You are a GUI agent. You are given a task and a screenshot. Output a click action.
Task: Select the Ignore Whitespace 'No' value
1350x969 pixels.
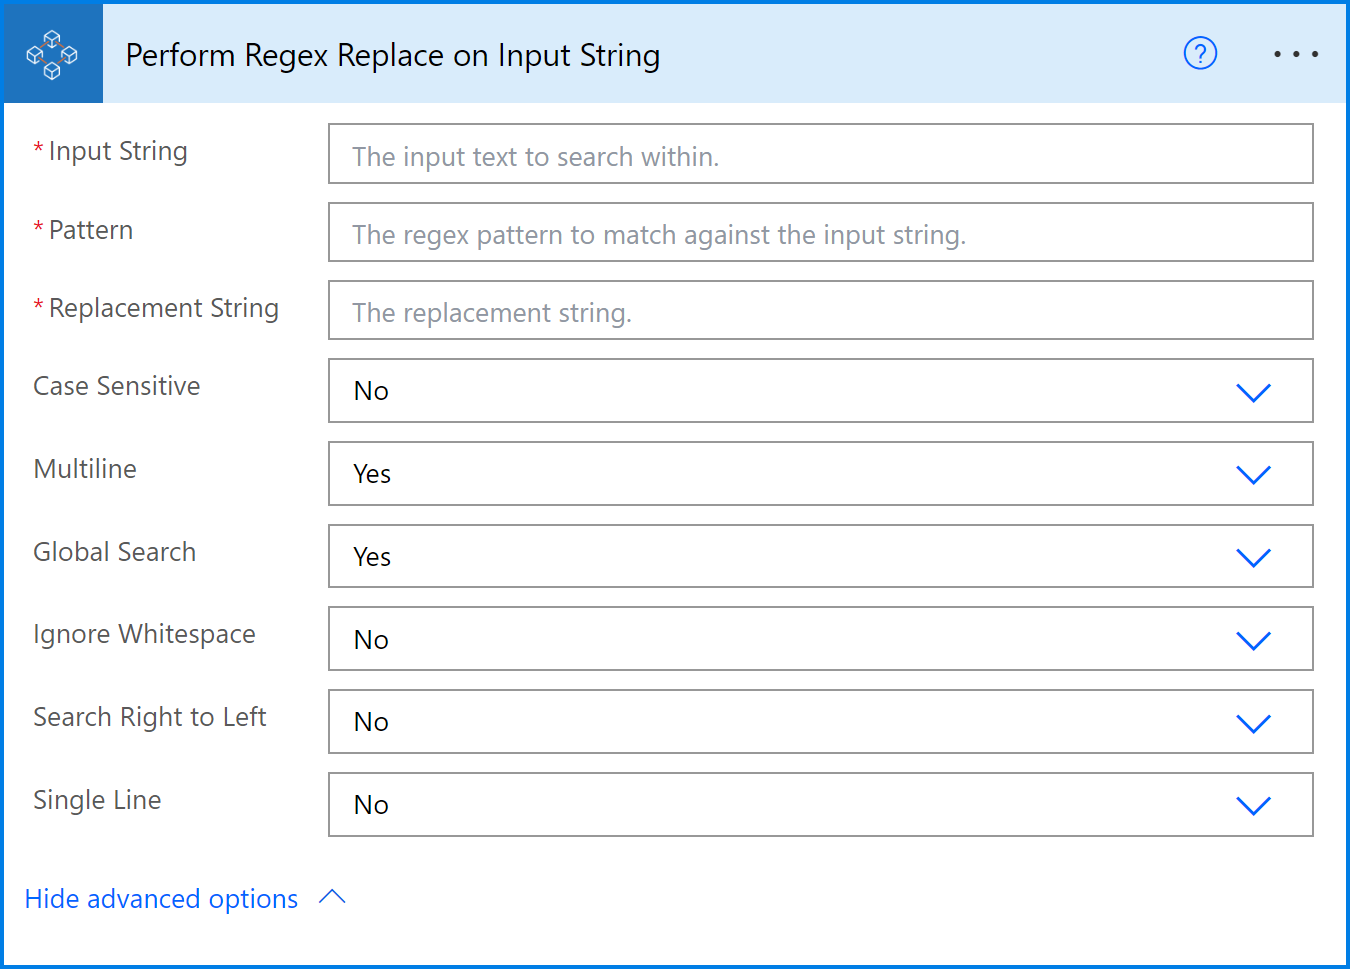[371, 640]
